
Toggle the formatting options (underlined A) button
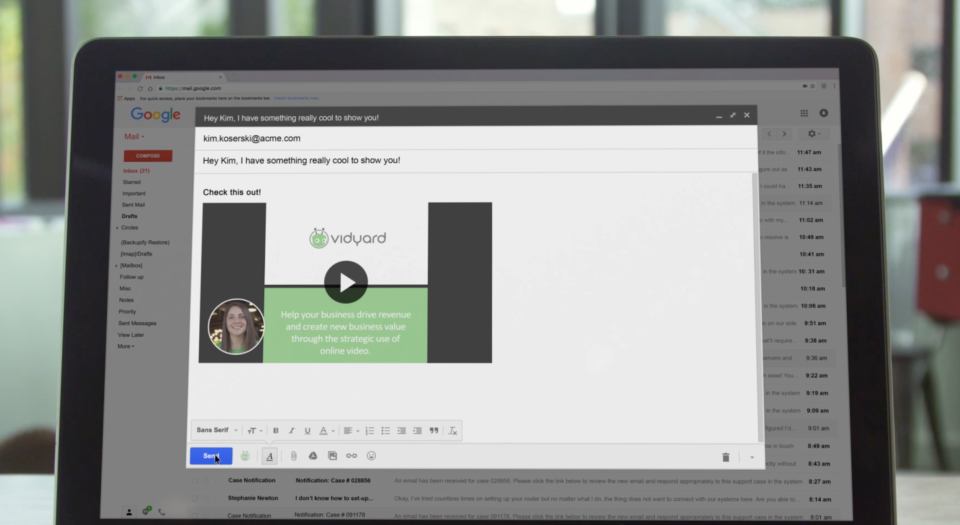click(269, 456)
